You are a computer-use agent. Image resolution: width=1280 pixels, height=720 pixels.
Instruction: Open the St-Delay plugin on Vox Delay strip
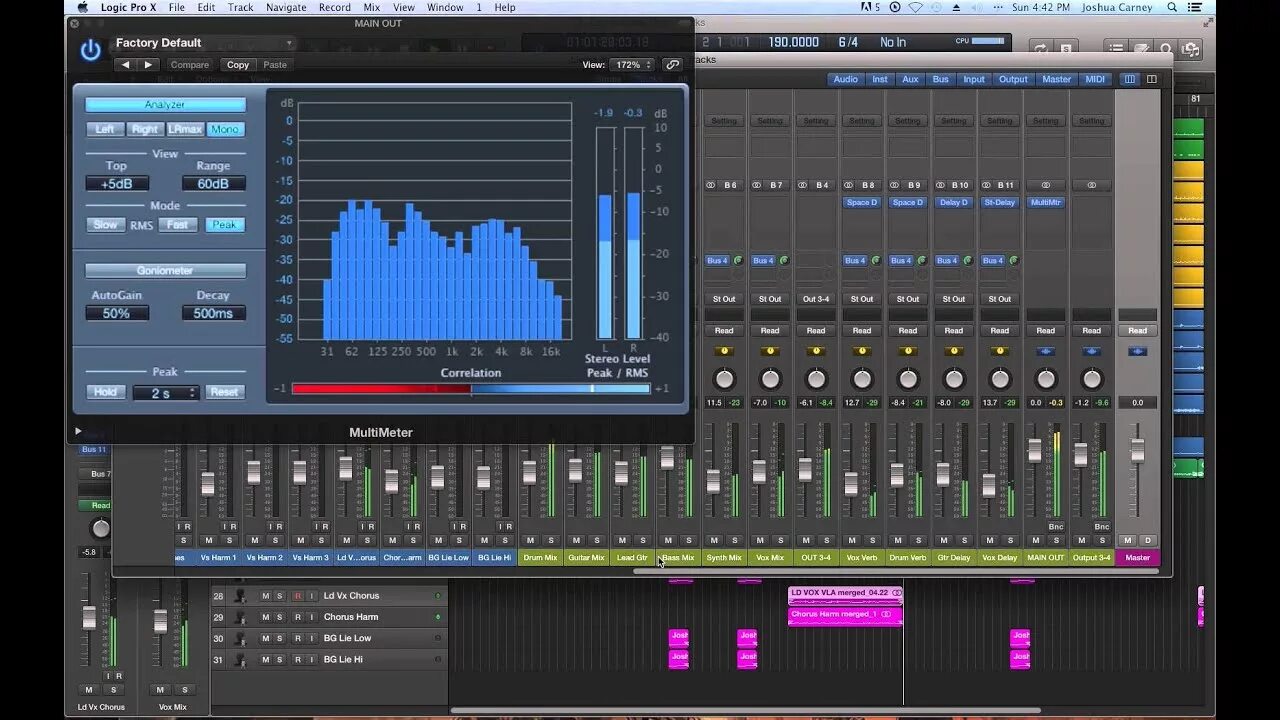pos(1000,202)
